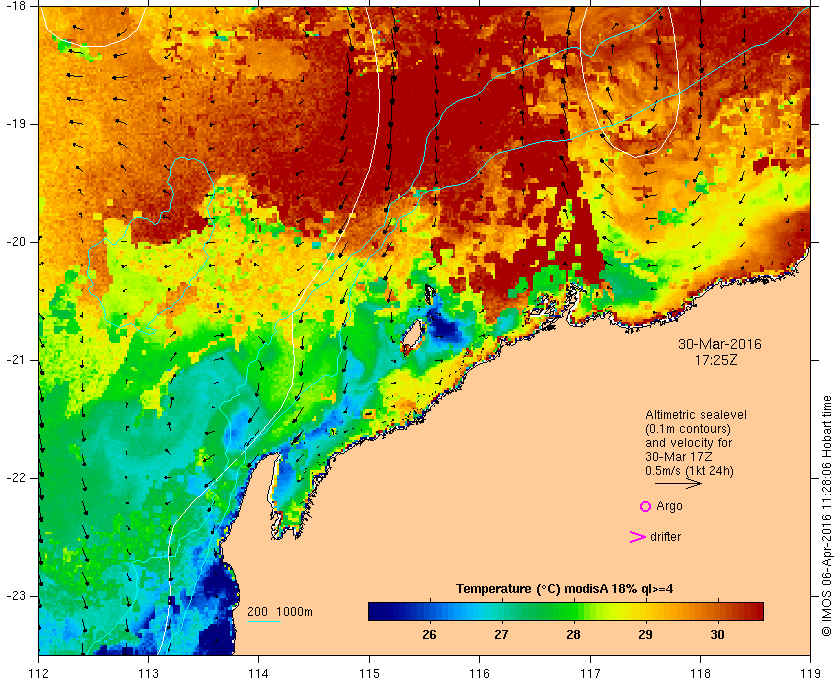The image size is (840, 680).
Task: Click the 'Altimetric sealevel' legend text
Action: (695, 415)
